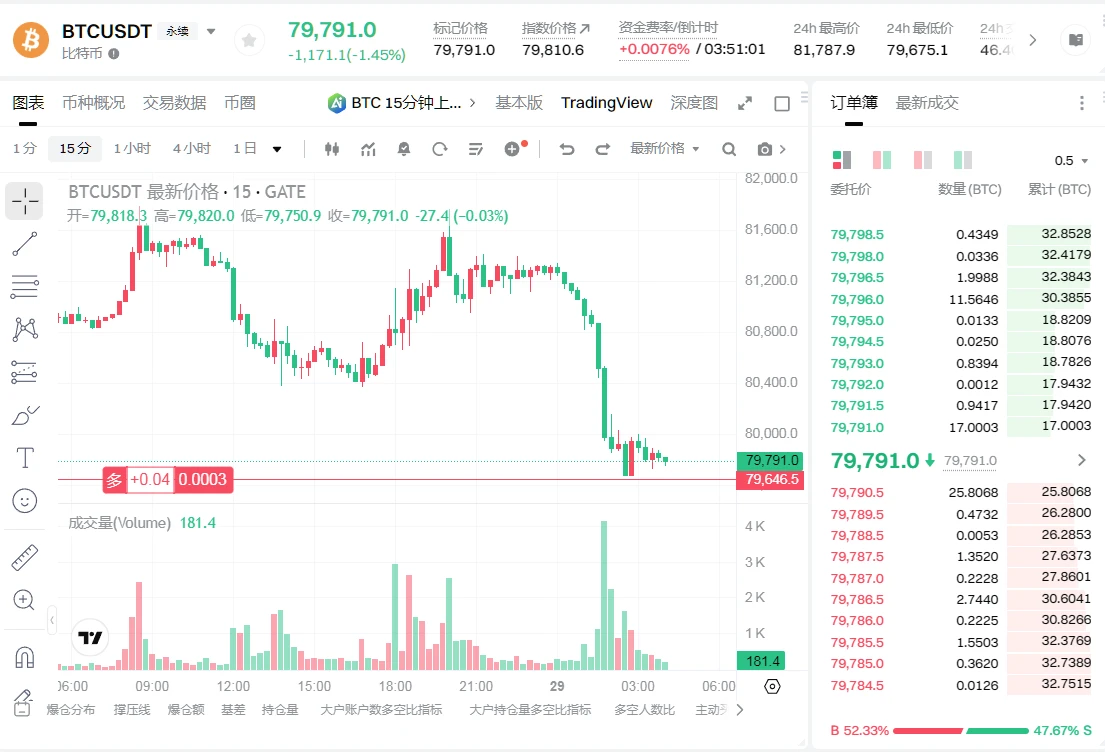Open chart settings hexagon icon
The width and height of the screenshot is (1105, 752).
(x=772, y=686)
